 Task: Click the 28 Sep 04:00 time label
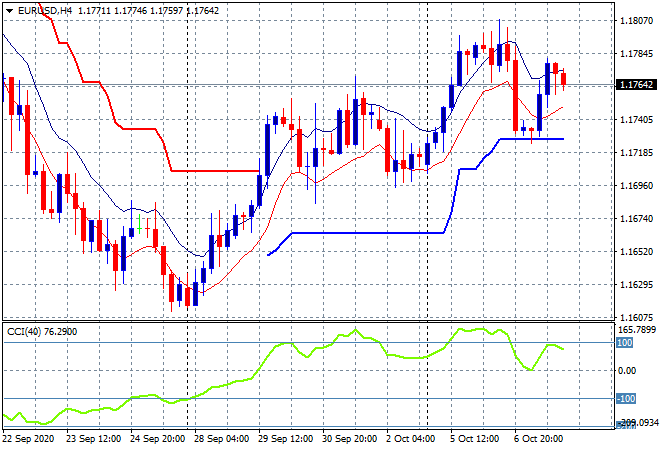point(221,439)
